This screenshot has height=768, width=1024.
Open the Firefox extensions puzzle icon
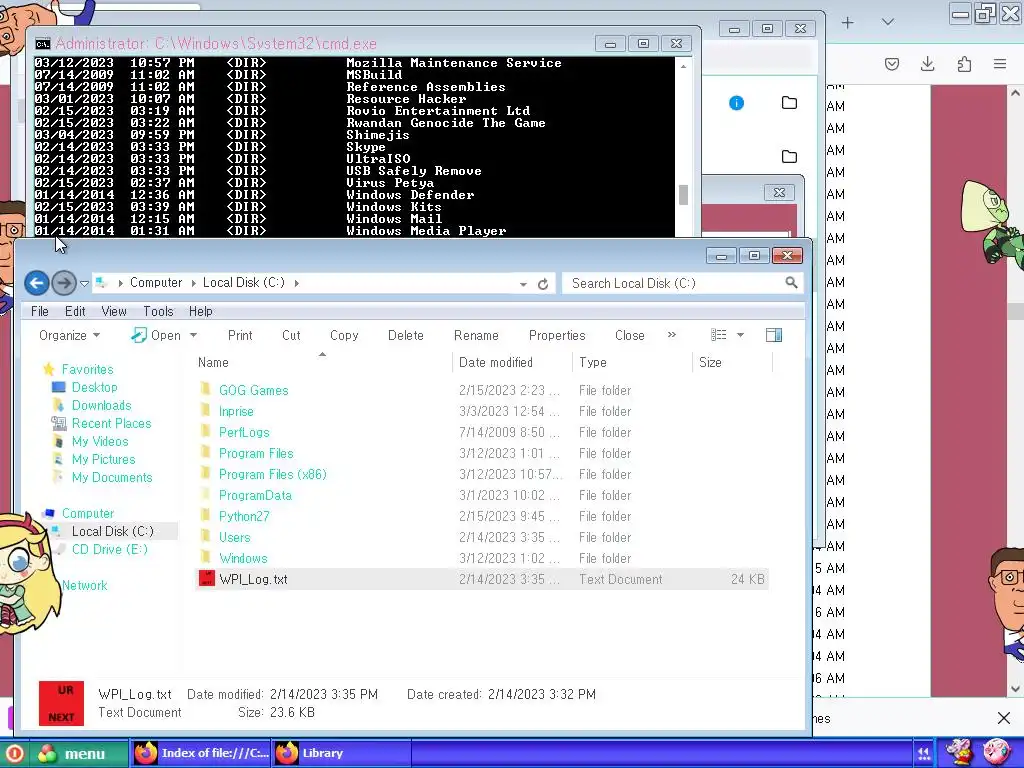(x=964, y=63)
